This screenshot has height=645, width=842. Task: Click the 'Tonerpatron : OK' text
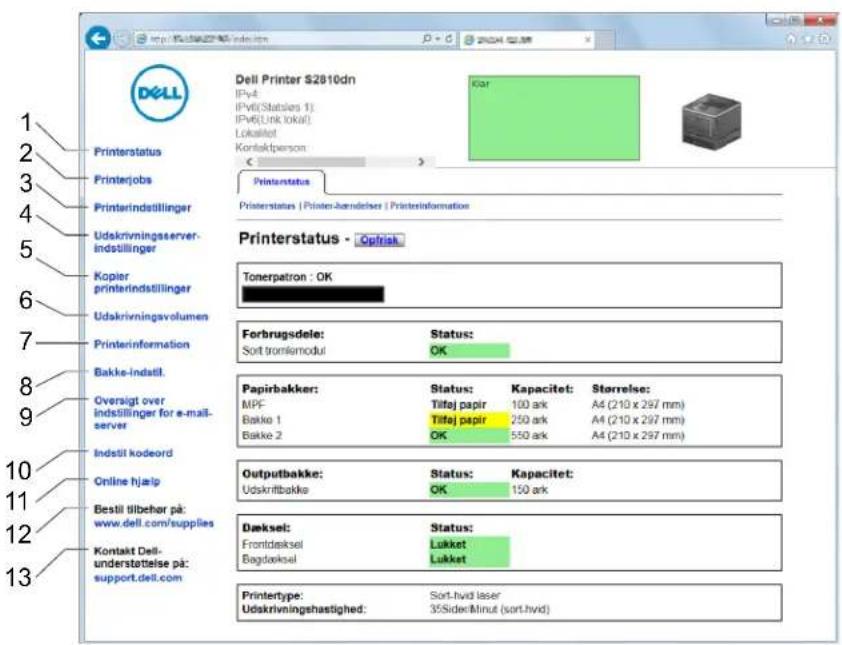point(287,277)
